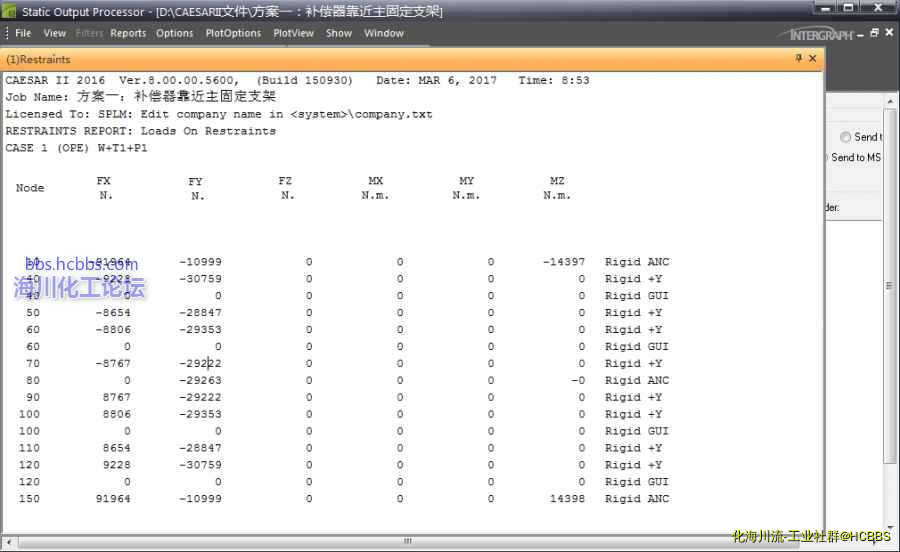
Task: Open the PlotView menu
Action: click(293, 33)
